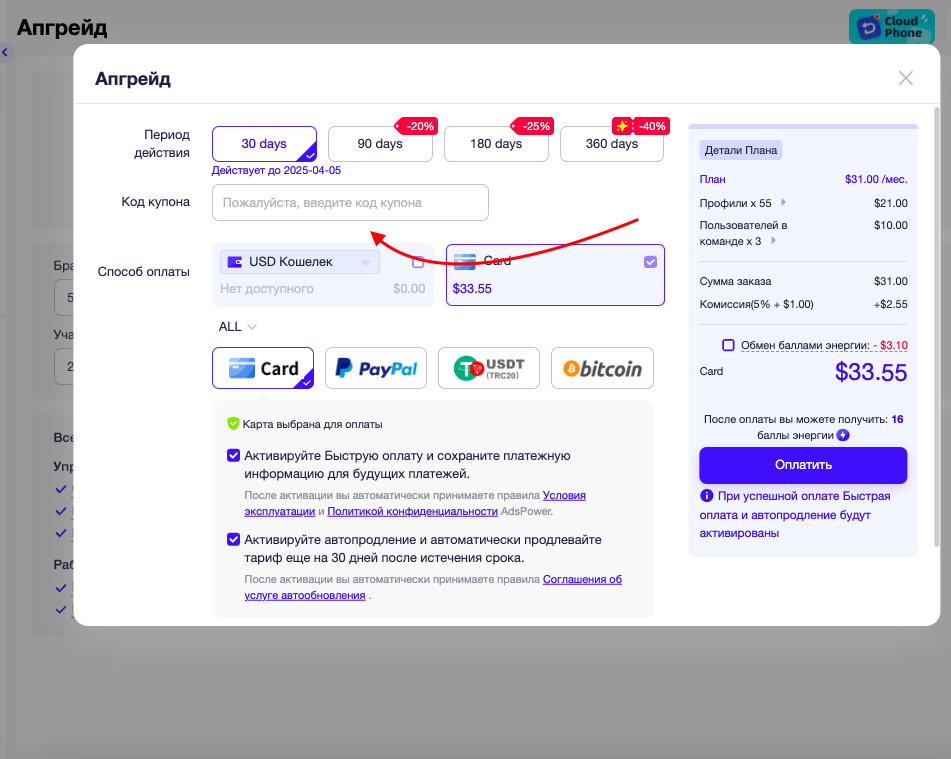
Task: Focus the coupon code input field
Action: pos(350,203)
